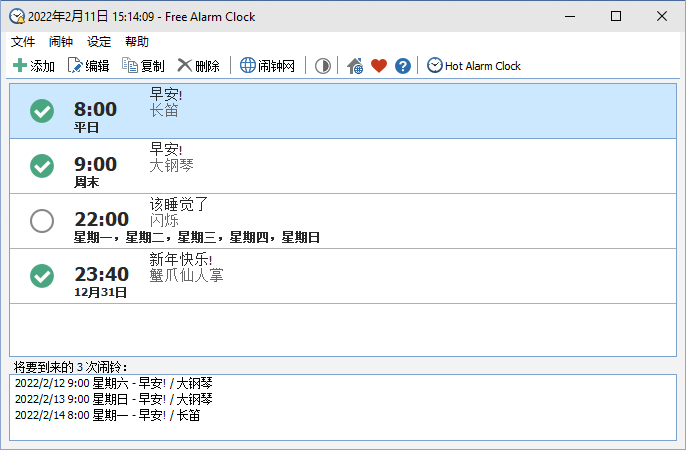
Task: Click the 长笛 sound name
Action: 164,110
